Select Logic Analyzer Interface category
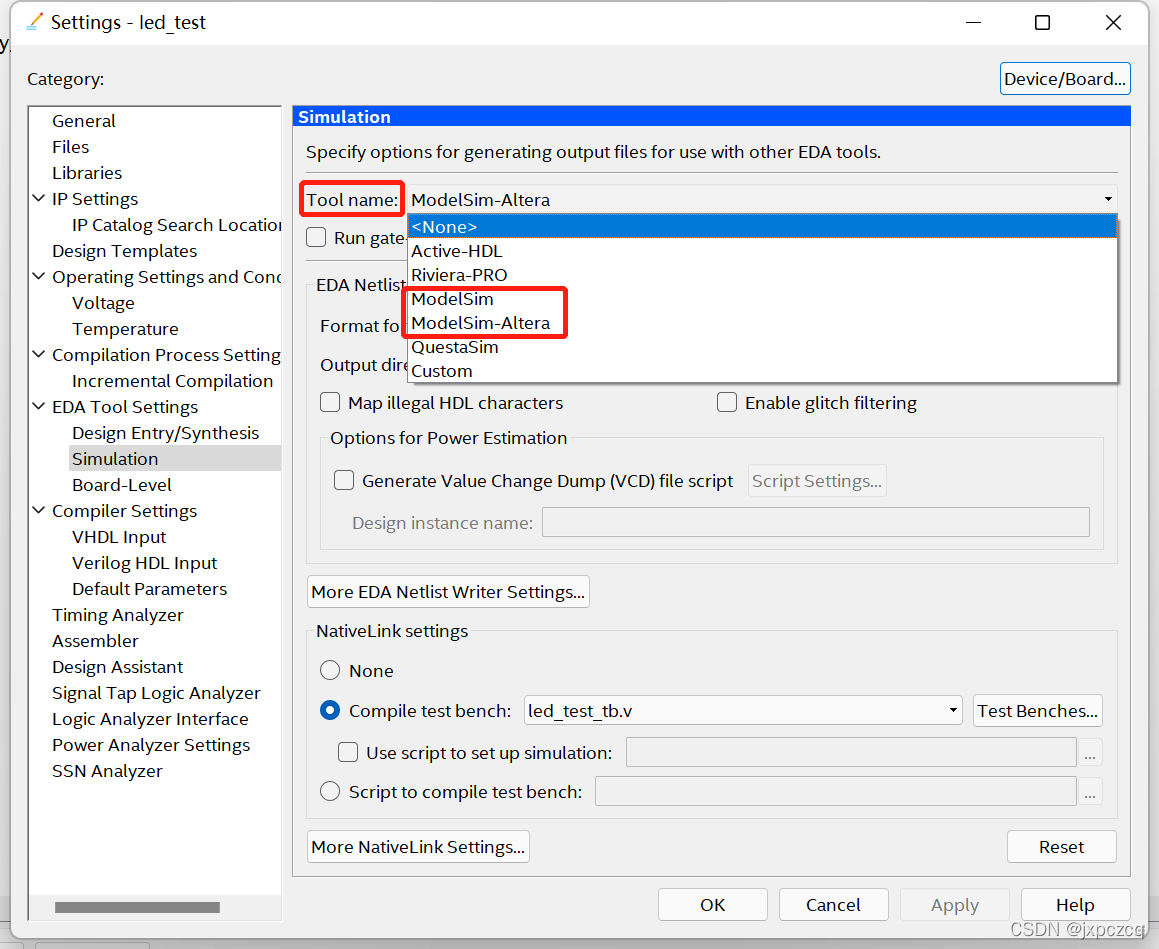This screenshot has width=1159, height=949. [x=150, y=718]
